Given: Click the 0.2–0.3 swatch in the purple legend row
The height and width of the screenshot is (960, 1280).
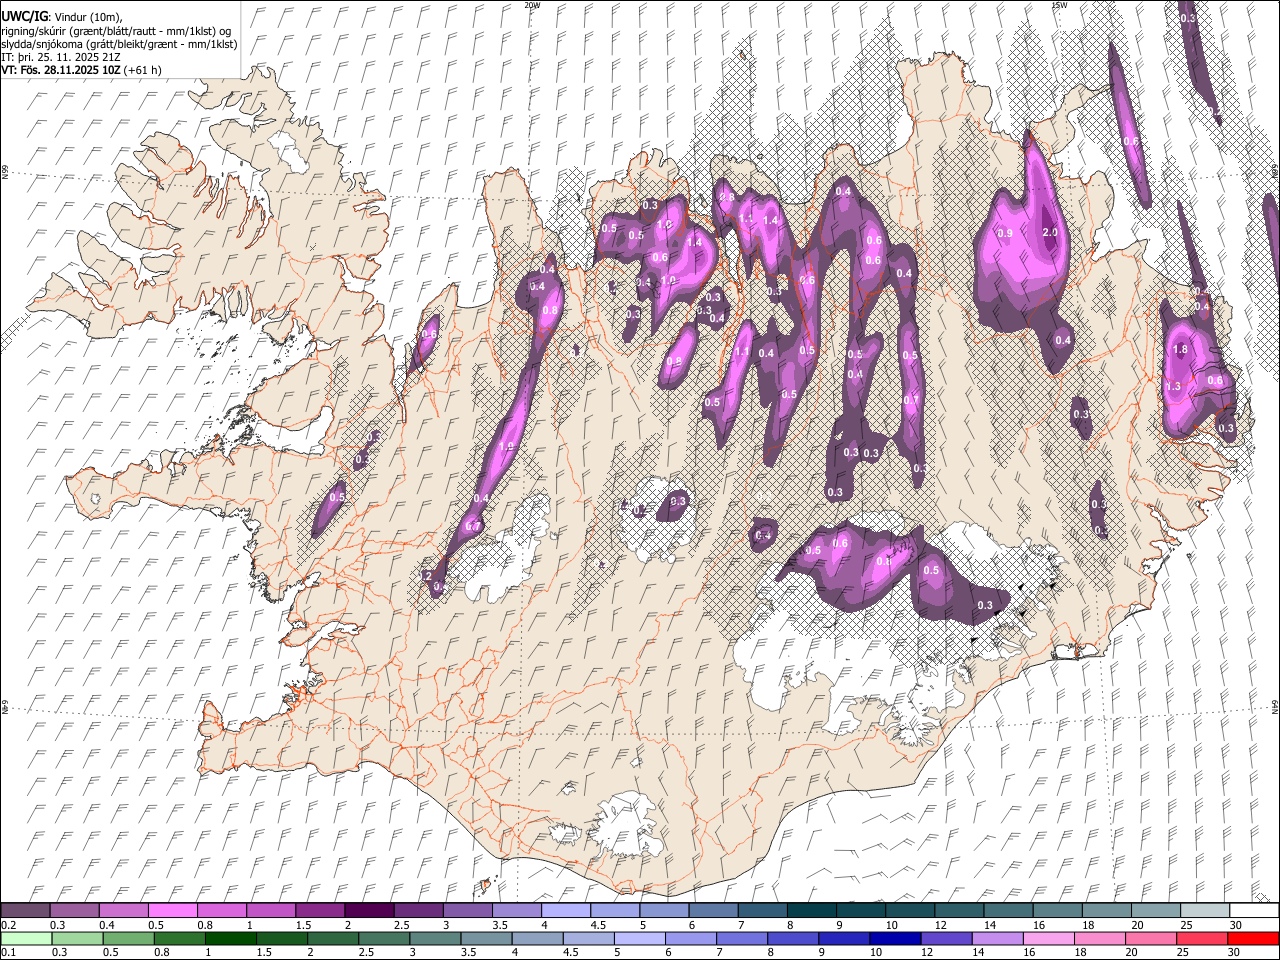Looking at the screenshot, I should 26,911.
